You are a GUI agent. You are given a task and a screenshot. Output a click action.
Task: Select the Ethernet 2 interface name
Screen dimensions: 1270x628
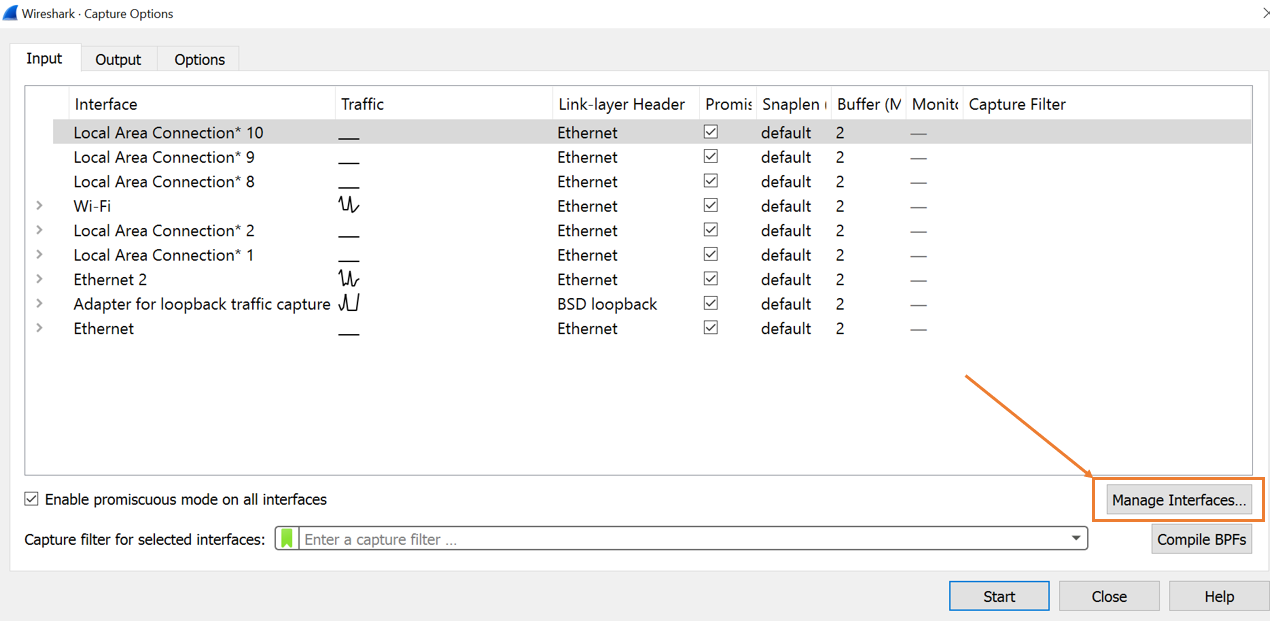pos(110,279)
